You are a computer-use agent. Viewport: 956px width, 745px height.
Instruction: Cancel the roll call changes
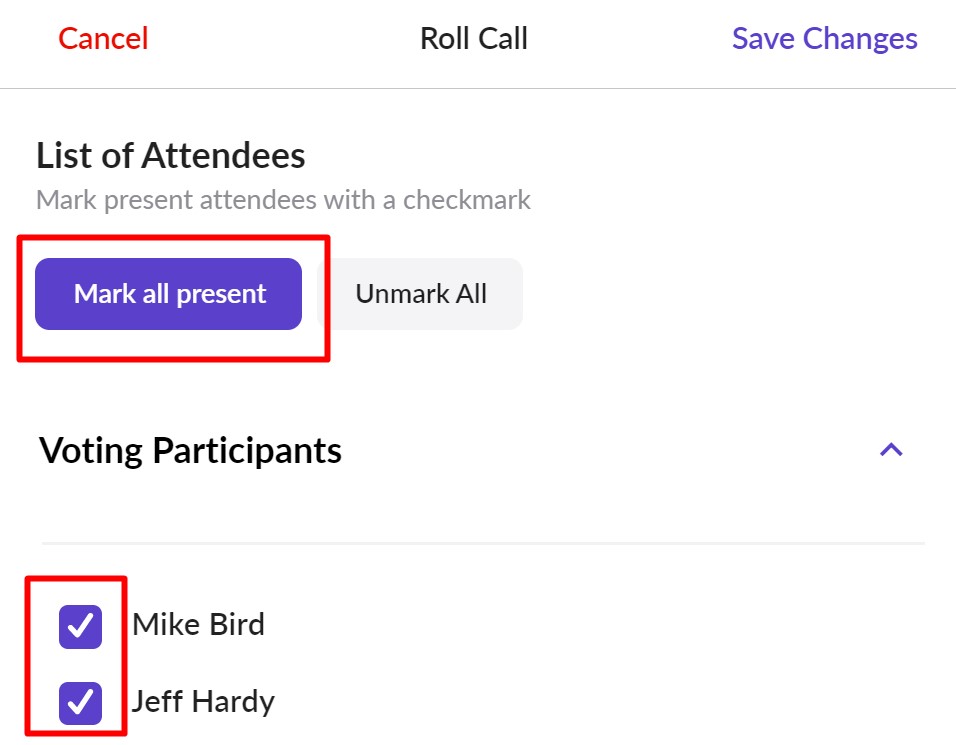tap(103, 39)
